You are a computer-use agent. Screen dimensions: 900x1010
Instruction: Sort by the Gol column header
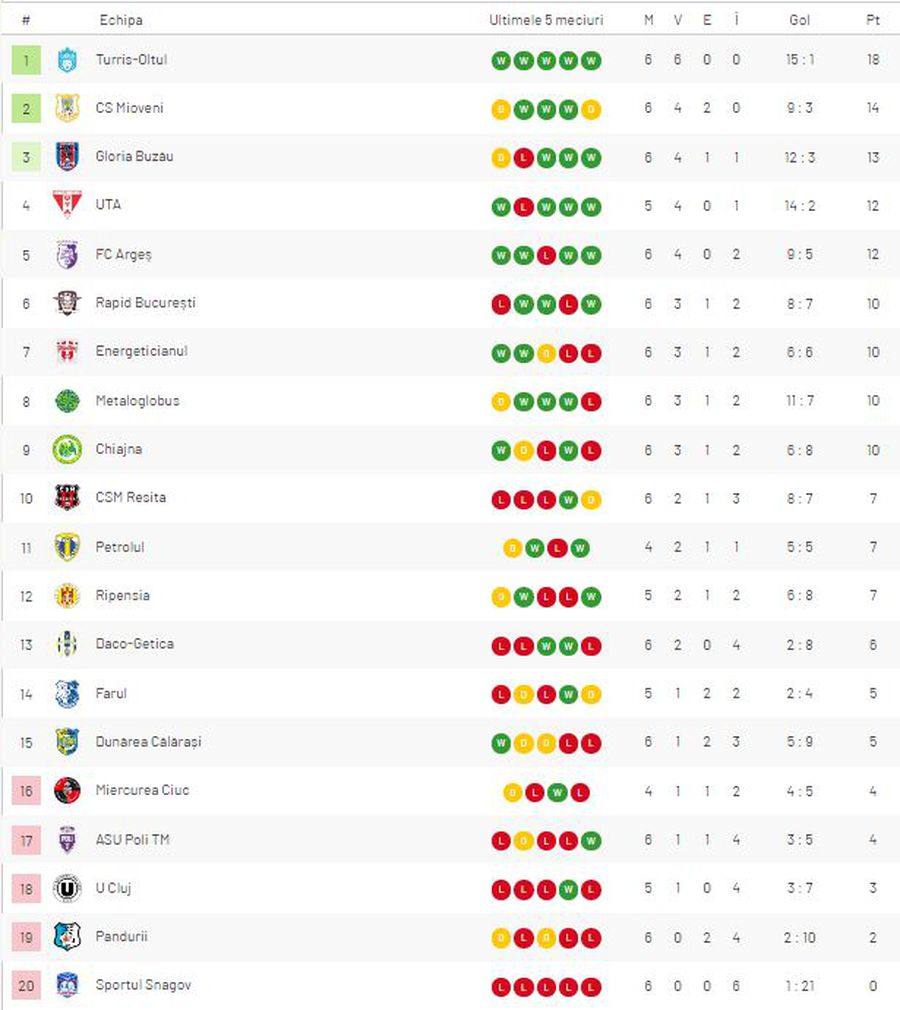pyautogui.click(x=799, y=20)
